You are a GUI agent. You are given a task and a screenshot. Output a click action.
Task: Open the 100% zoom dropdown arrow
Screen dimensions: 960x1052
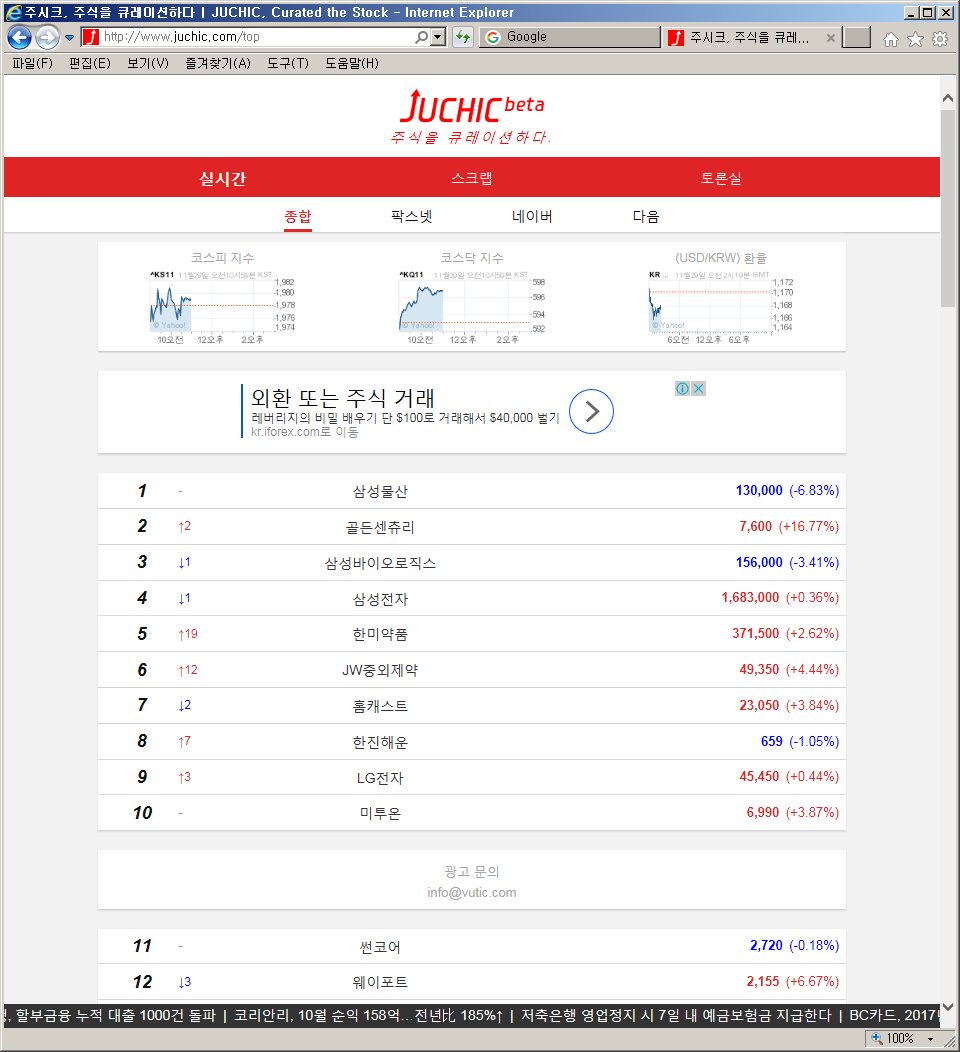930,1039
